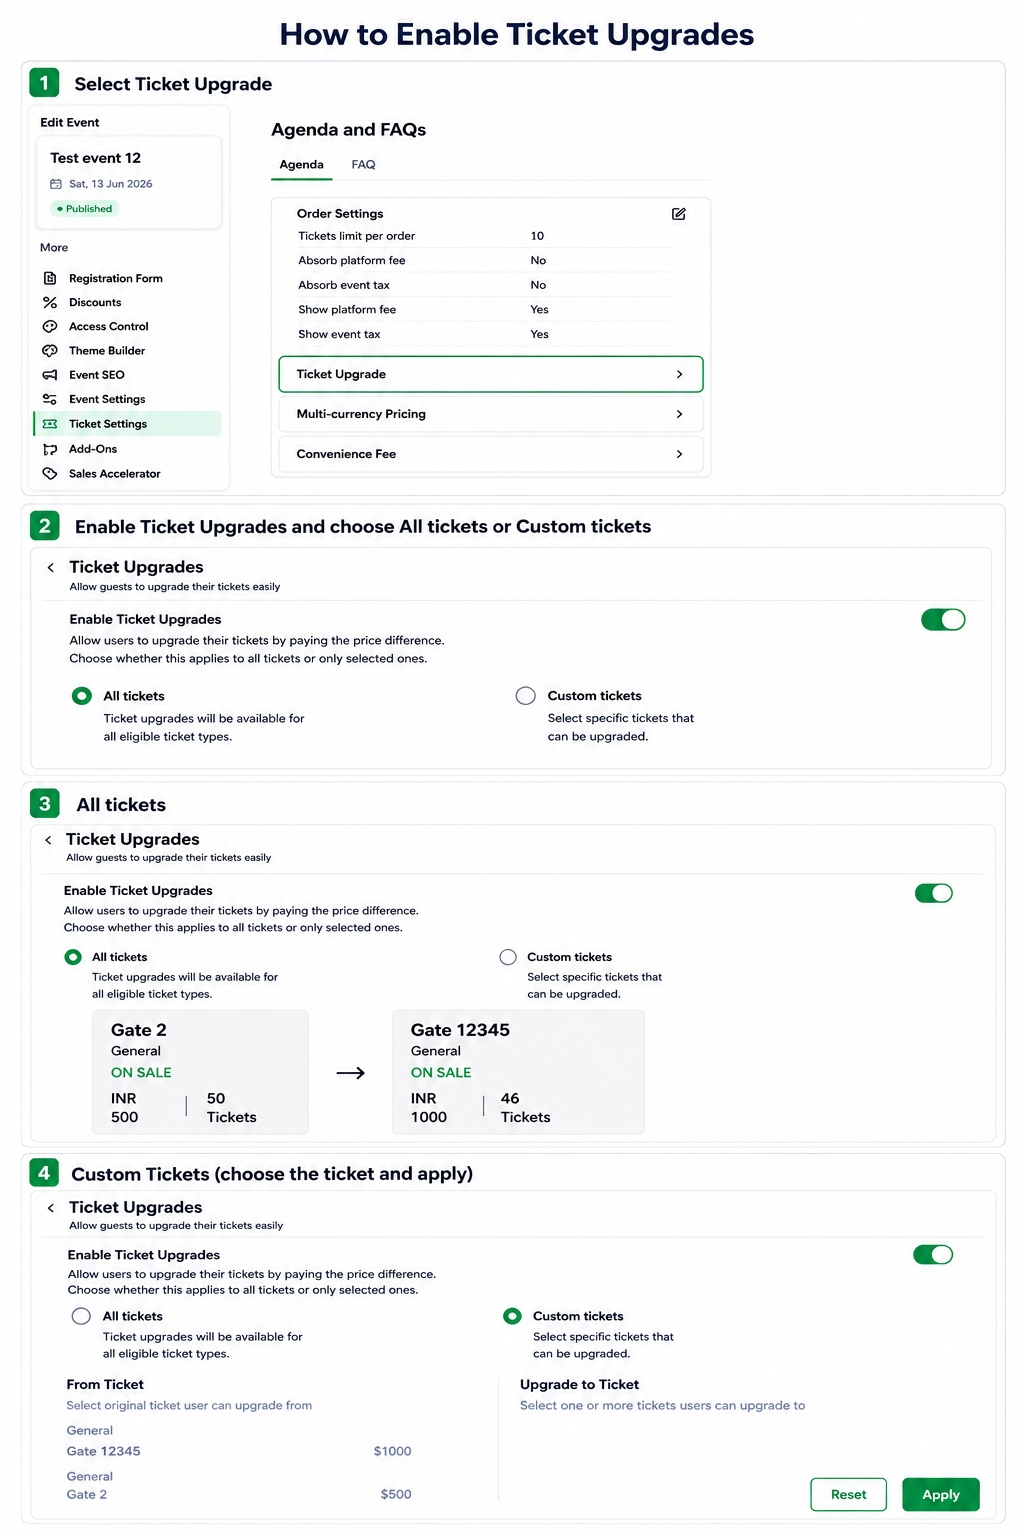Switch to the FAQ tab

pyautogui.click(x=363, y=165)
